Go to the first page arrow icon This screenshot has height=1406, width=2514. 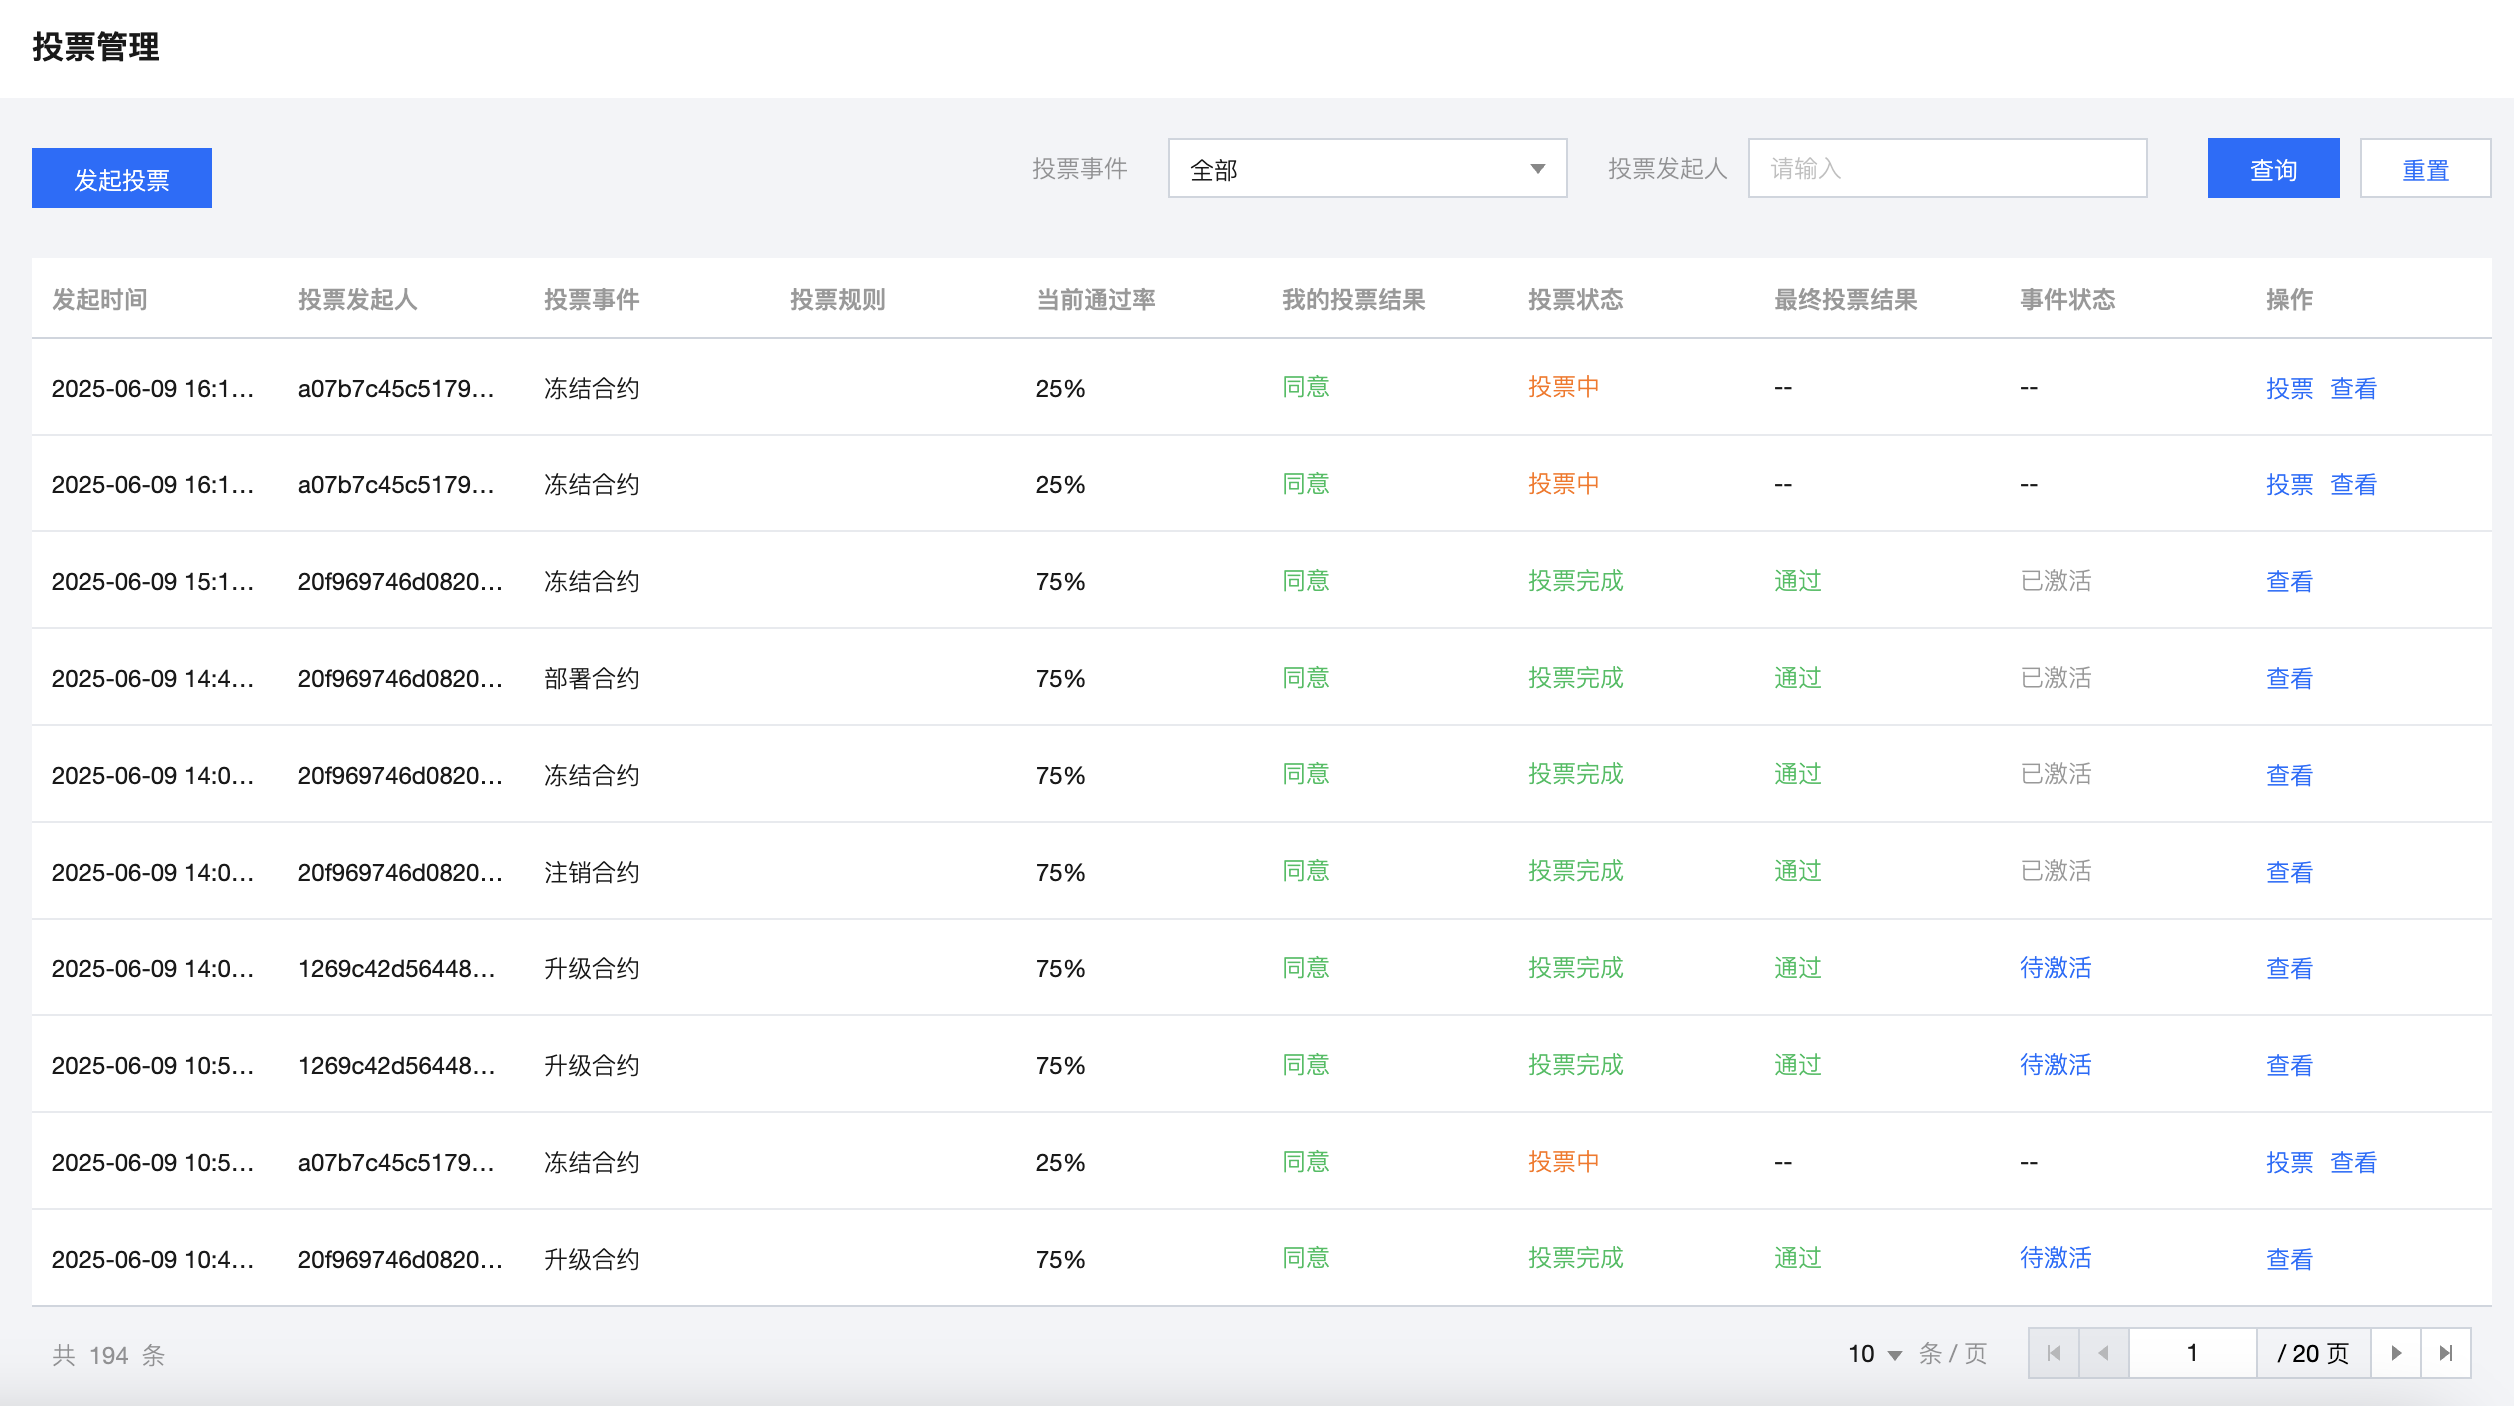tap(2054, 1353)
